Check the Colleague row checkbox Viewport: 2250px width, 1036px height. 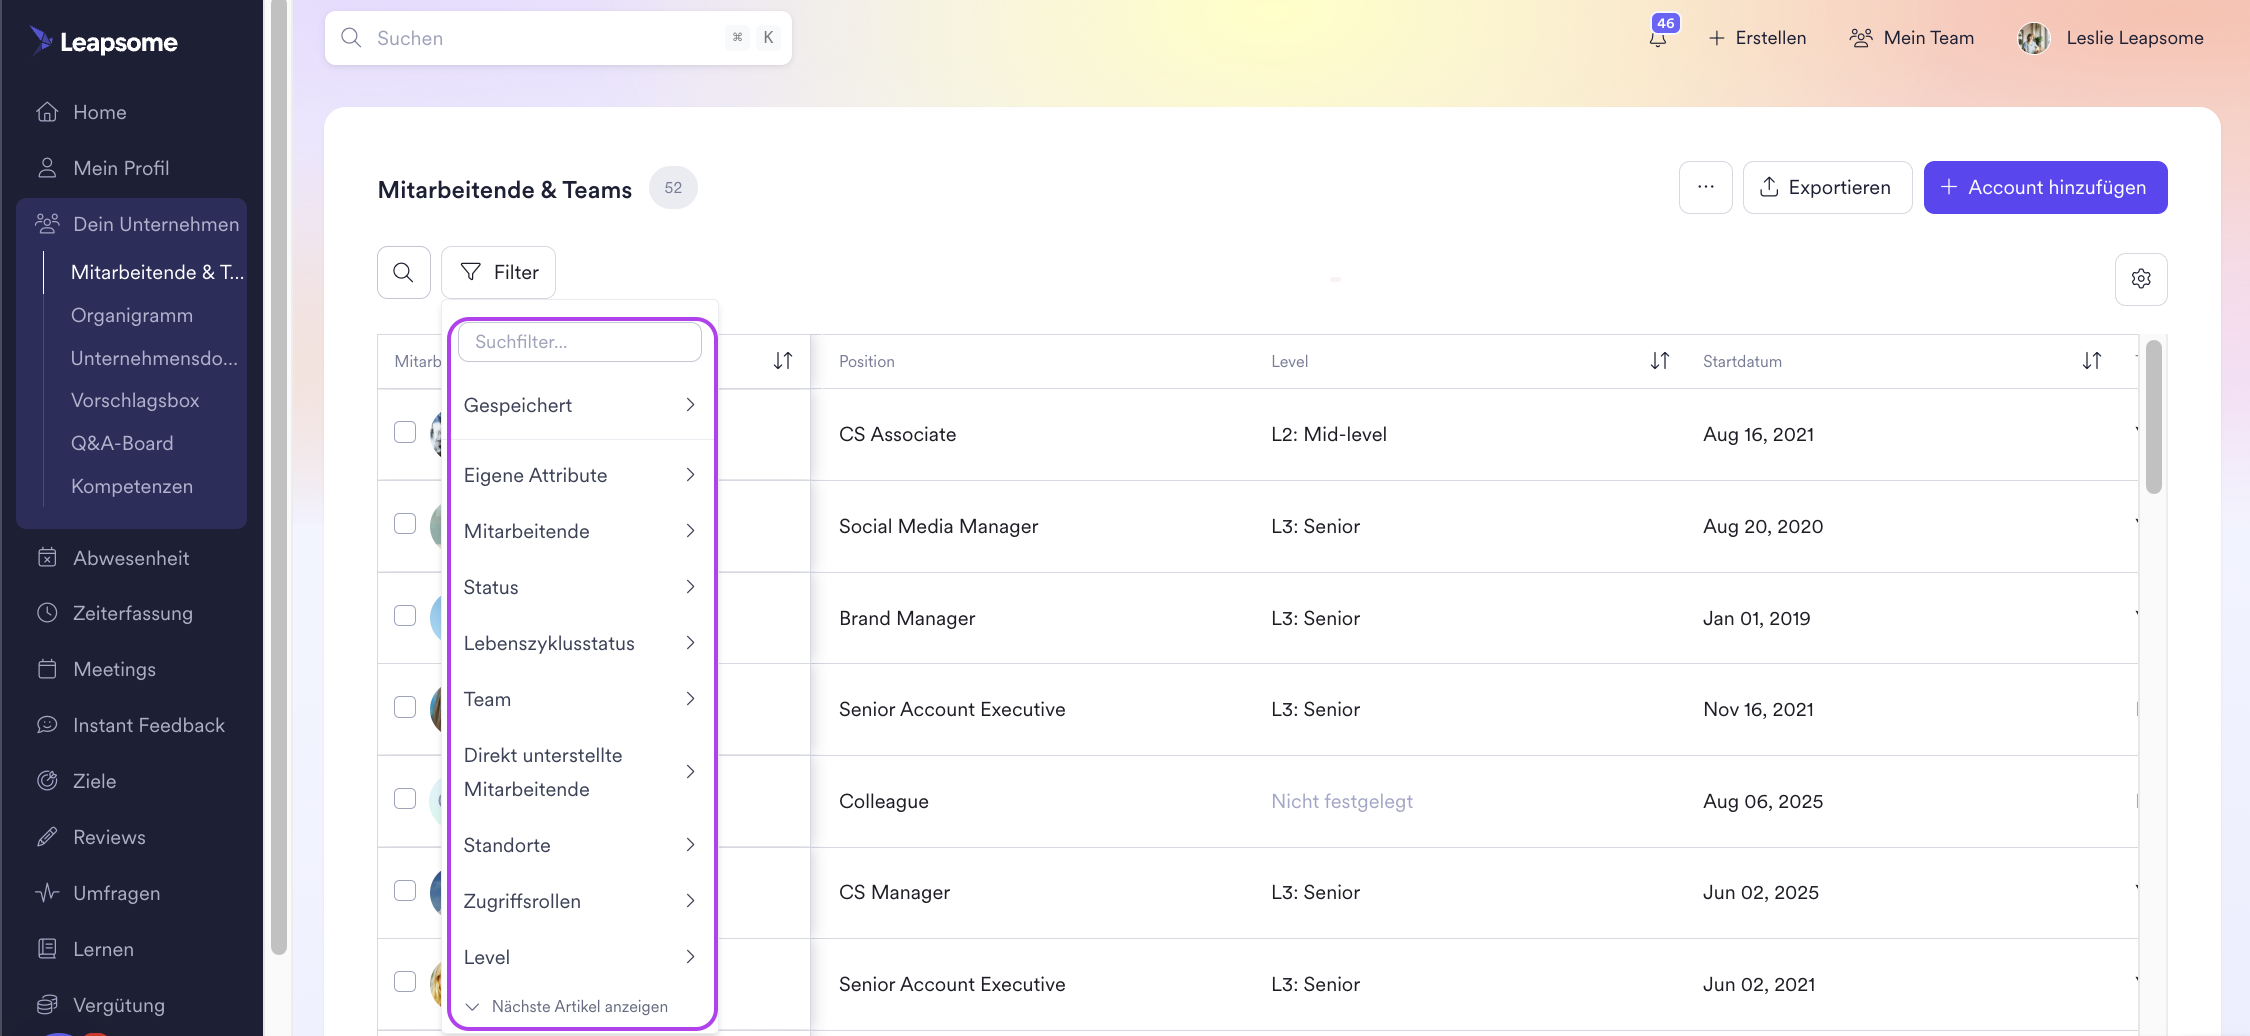pyautogui.click(x=405, y=799)
